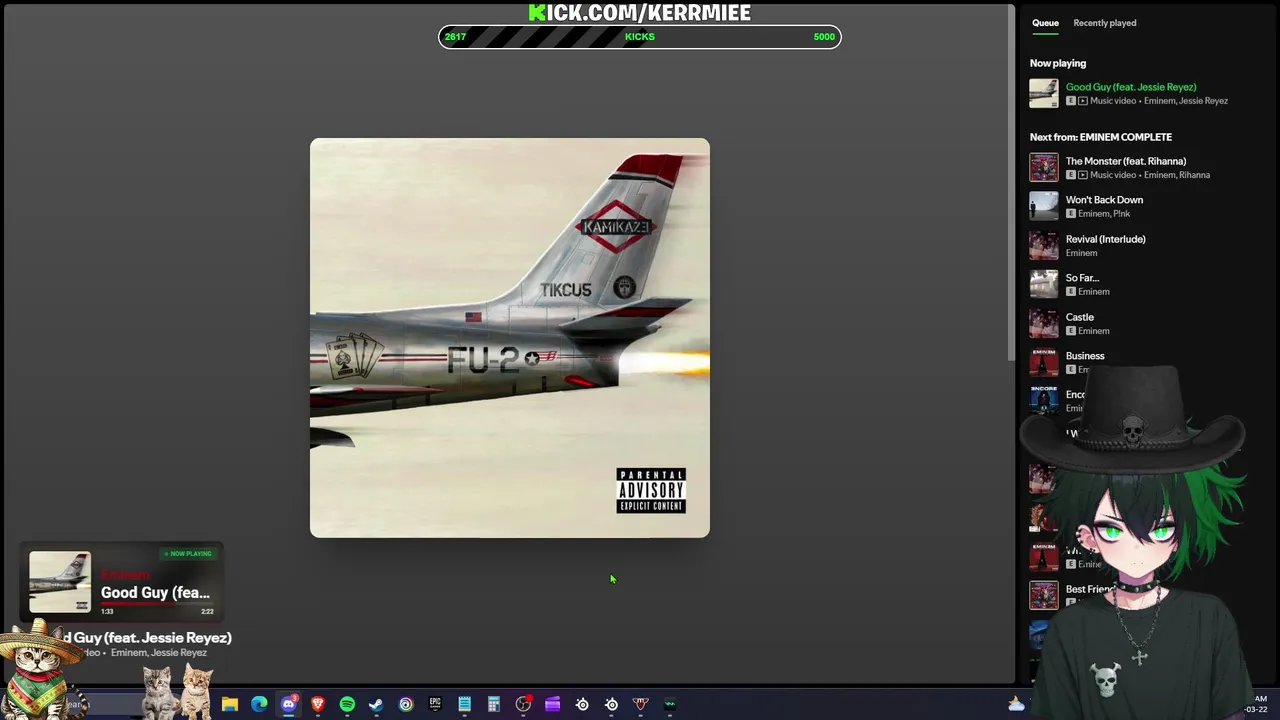Click the Explicit badge under Castle
This screenshot has height=720, width=1280.
[1070, 331]
